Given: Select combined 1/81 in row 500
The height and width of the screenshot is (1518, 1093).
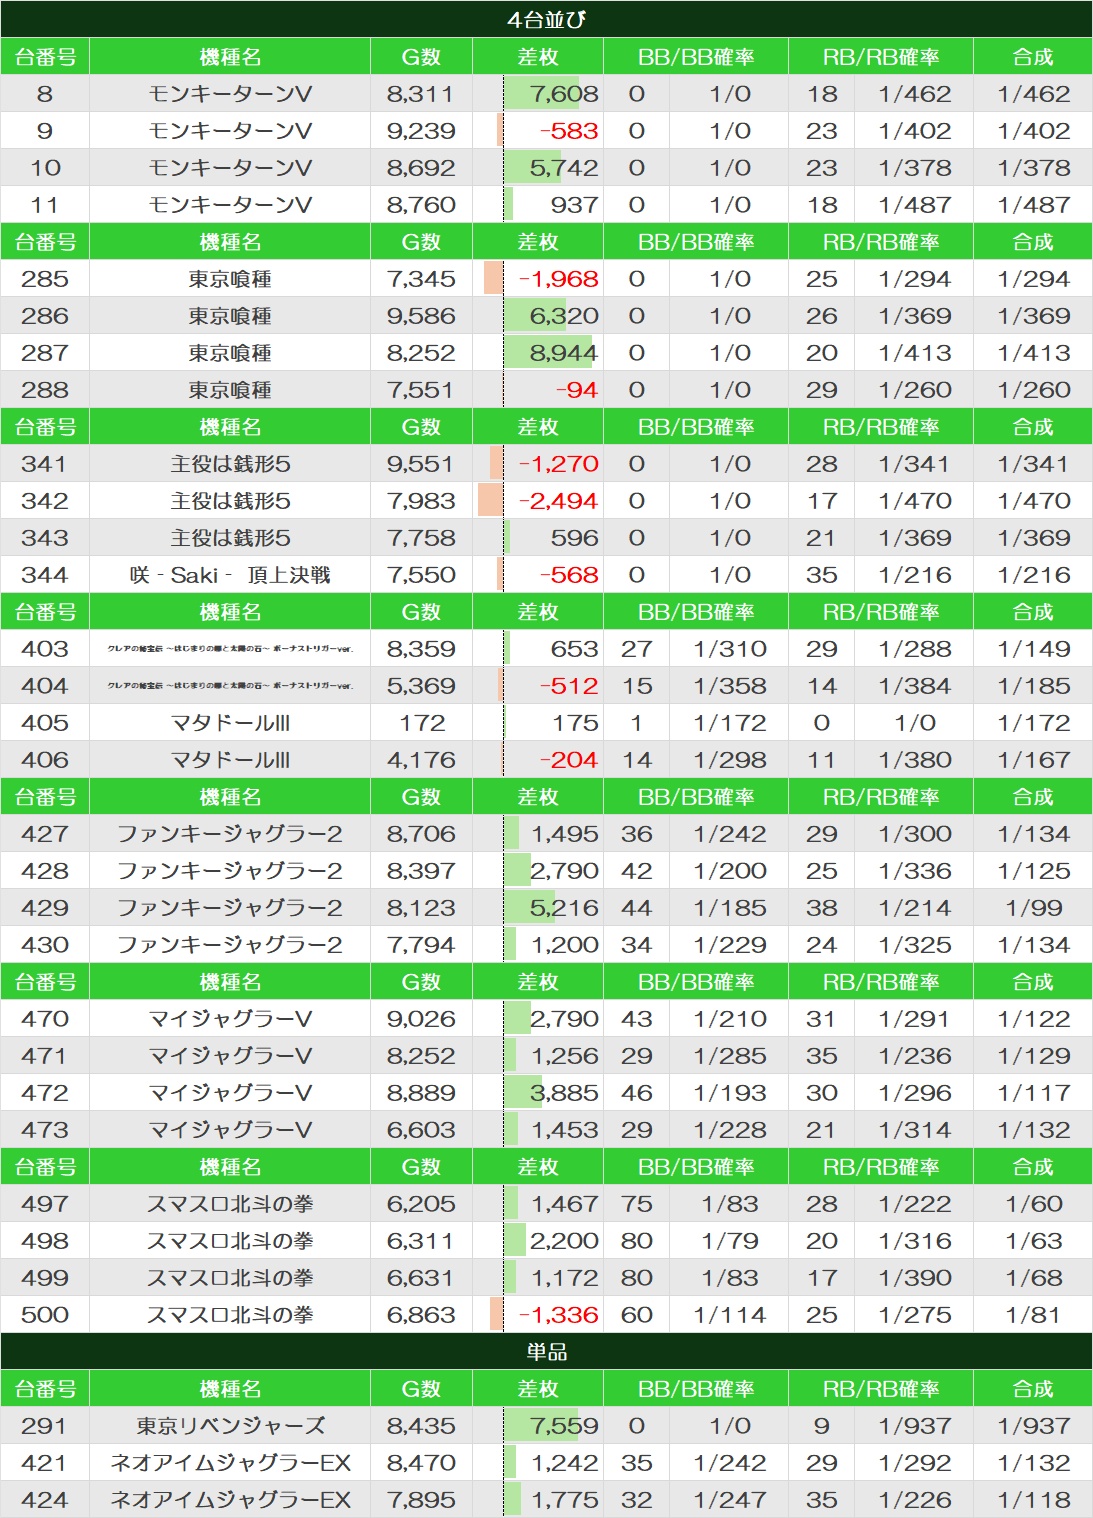Looking at the screenshot, I should pos(1034,1315).
